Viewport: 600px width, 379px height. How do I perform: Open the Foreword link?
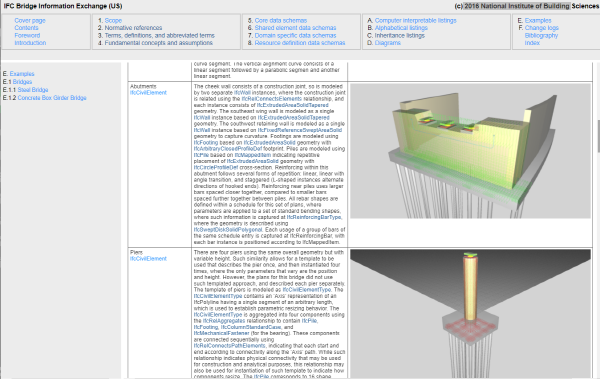27,36
